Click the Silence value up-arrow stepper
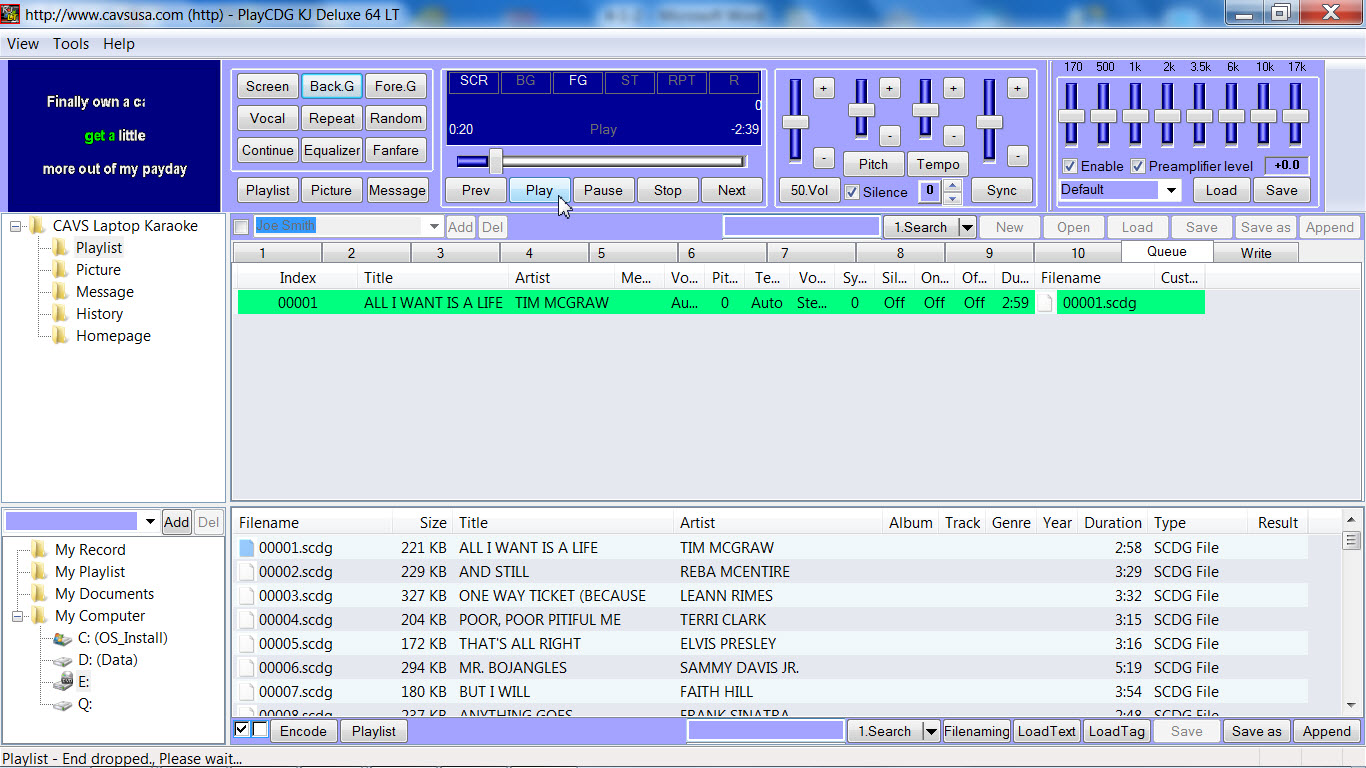1366x768 pixels. (953, 185)
